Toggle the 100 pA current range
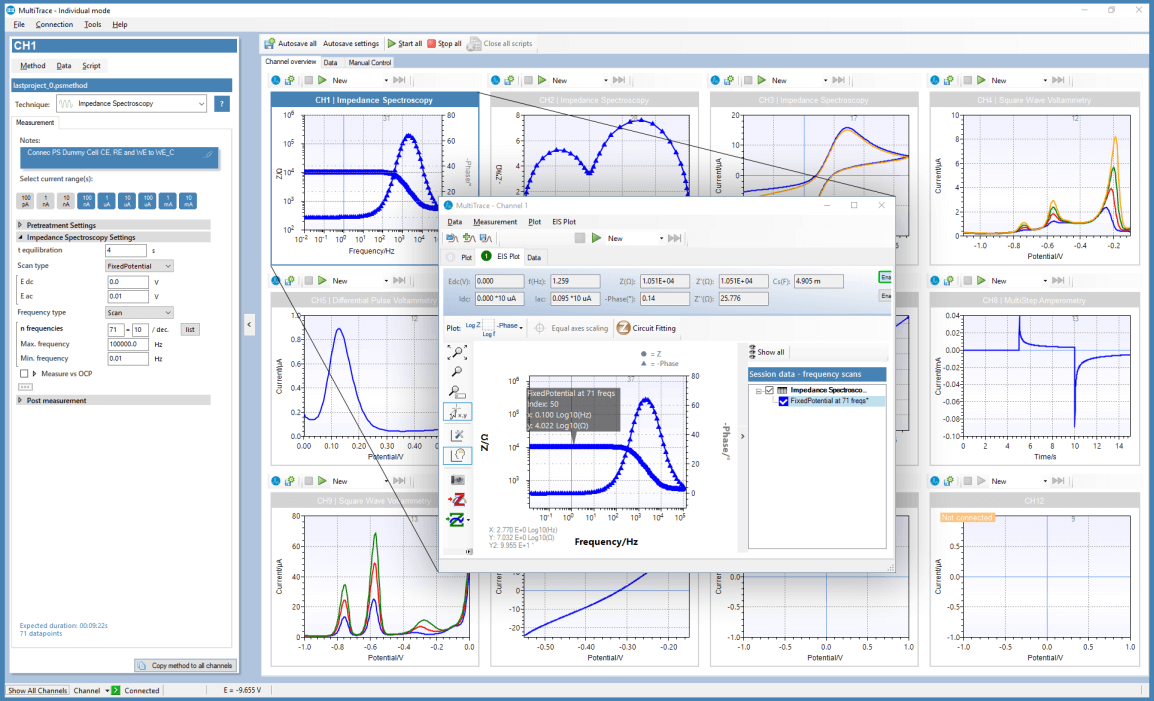The width and height of the screenshot is (1154, 701). 26,200
